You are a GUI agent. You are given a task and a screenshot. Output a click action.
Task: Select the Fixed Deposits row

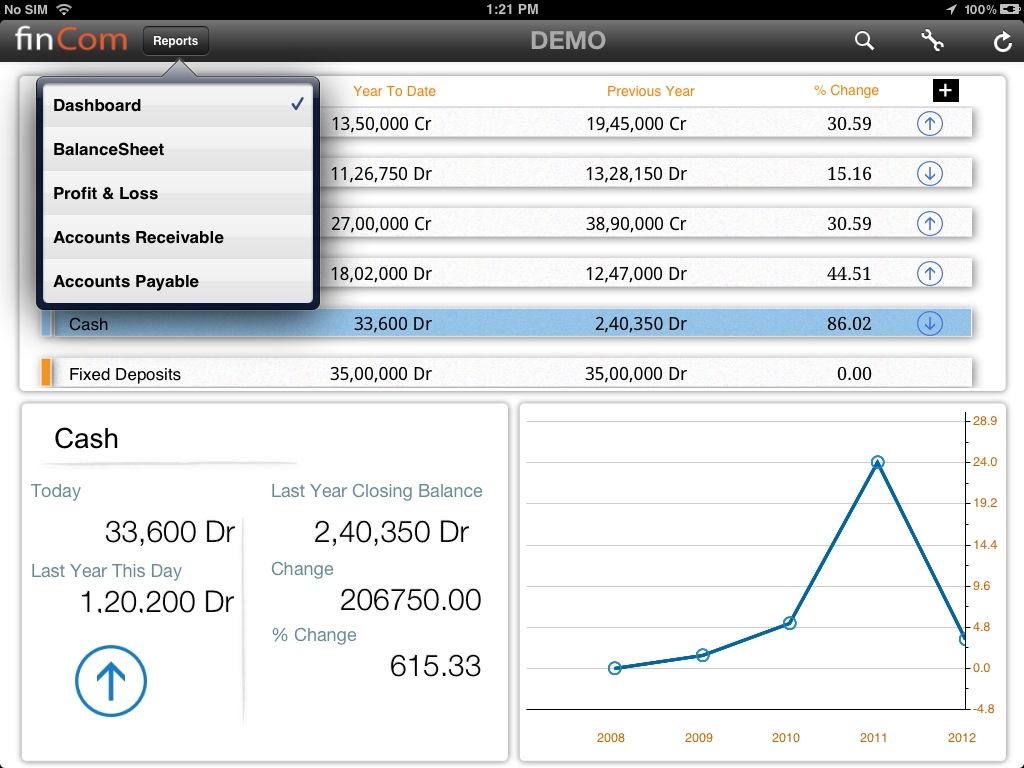coord(500,374)
